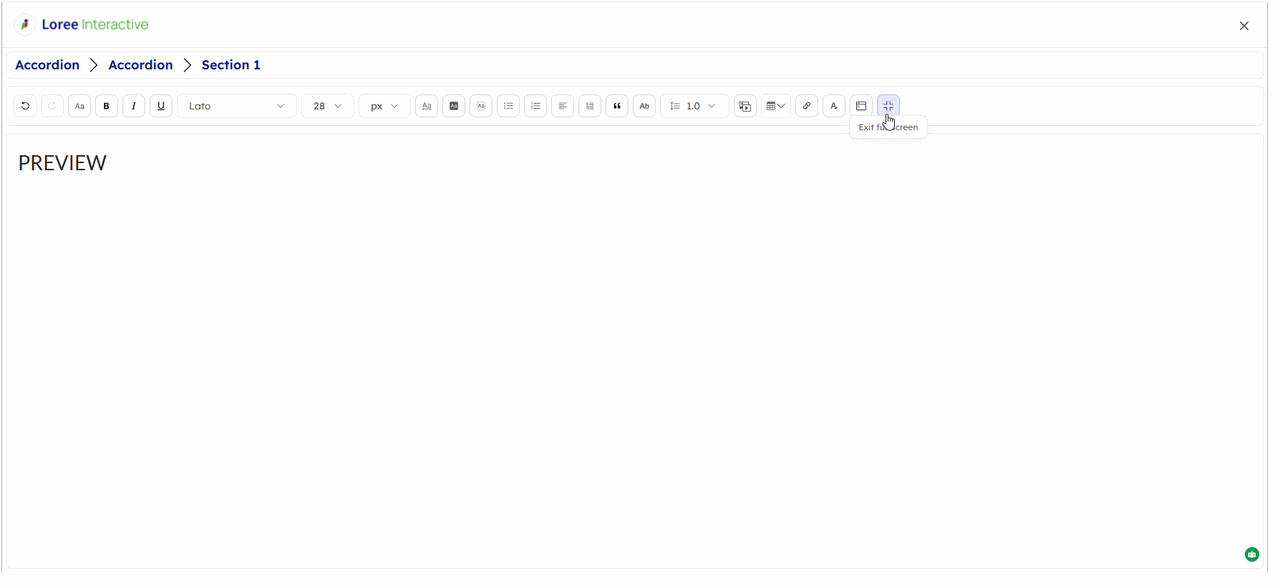
Task: Exit fullscreen mode
Action: click(x=888, y=106)
